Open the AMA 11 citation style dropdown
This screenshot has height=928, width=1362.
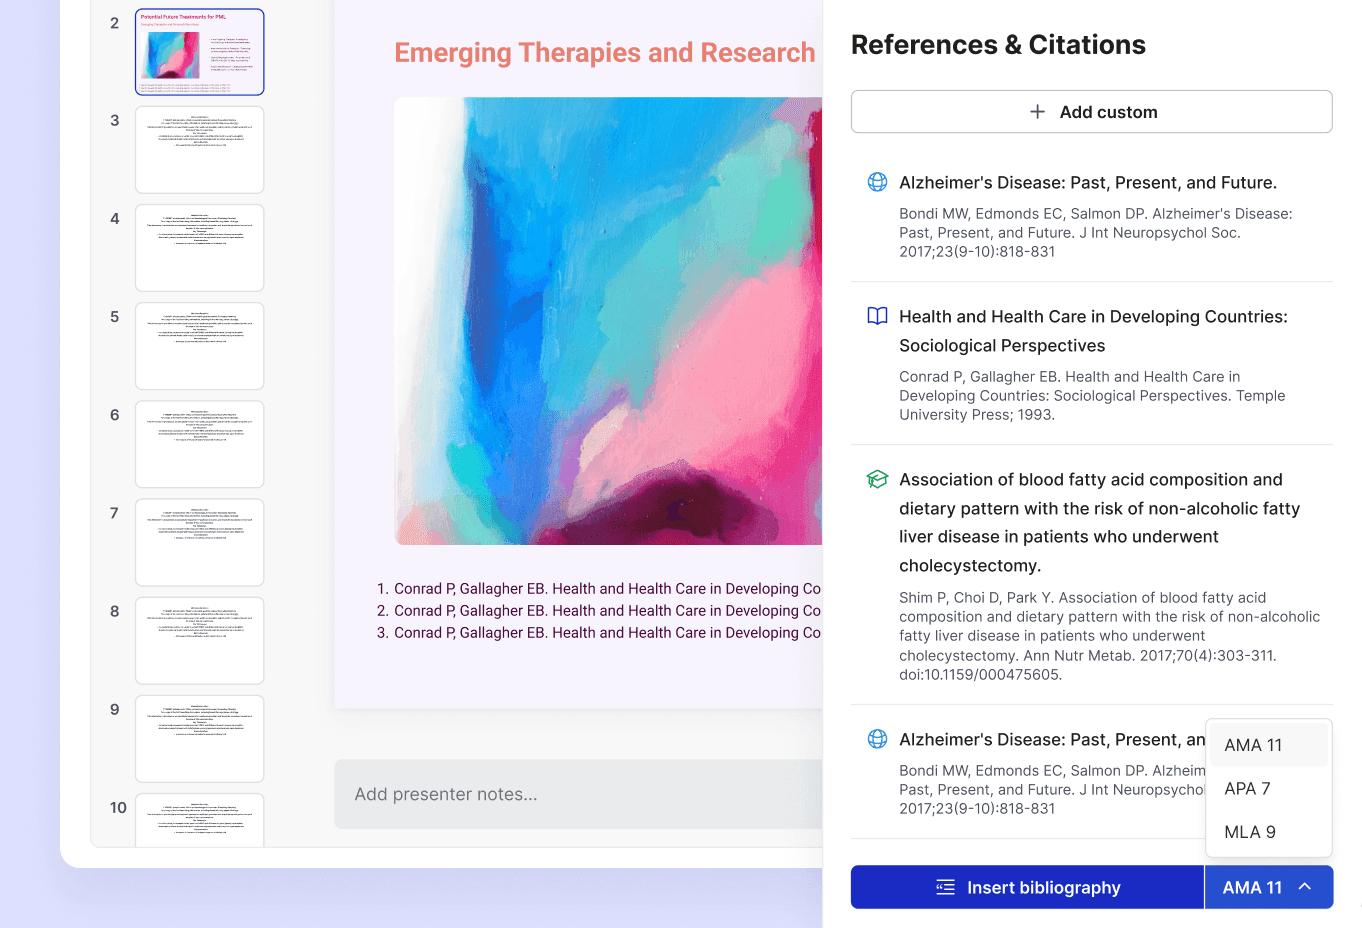tap(1252, 887)
